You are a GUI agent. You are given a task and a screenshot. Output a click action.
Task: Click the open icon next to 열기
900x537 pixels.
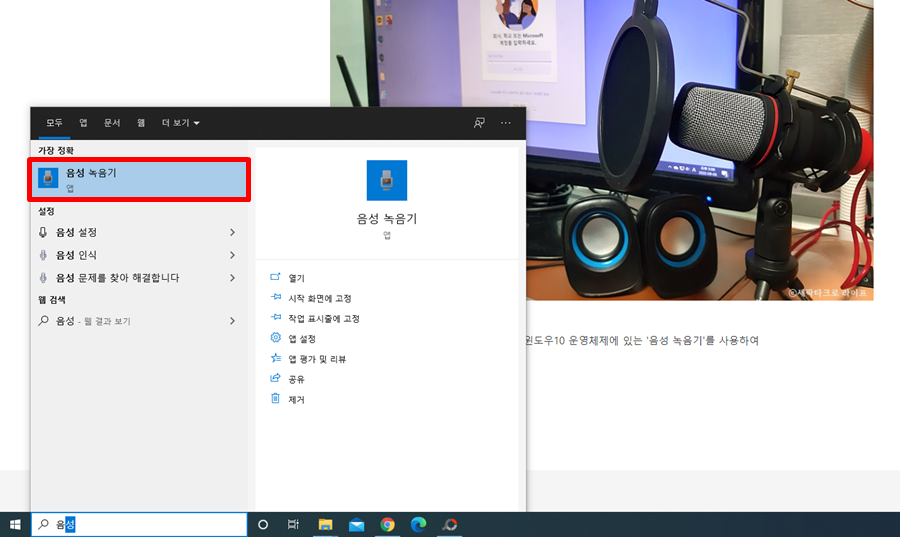click(276, 277)
